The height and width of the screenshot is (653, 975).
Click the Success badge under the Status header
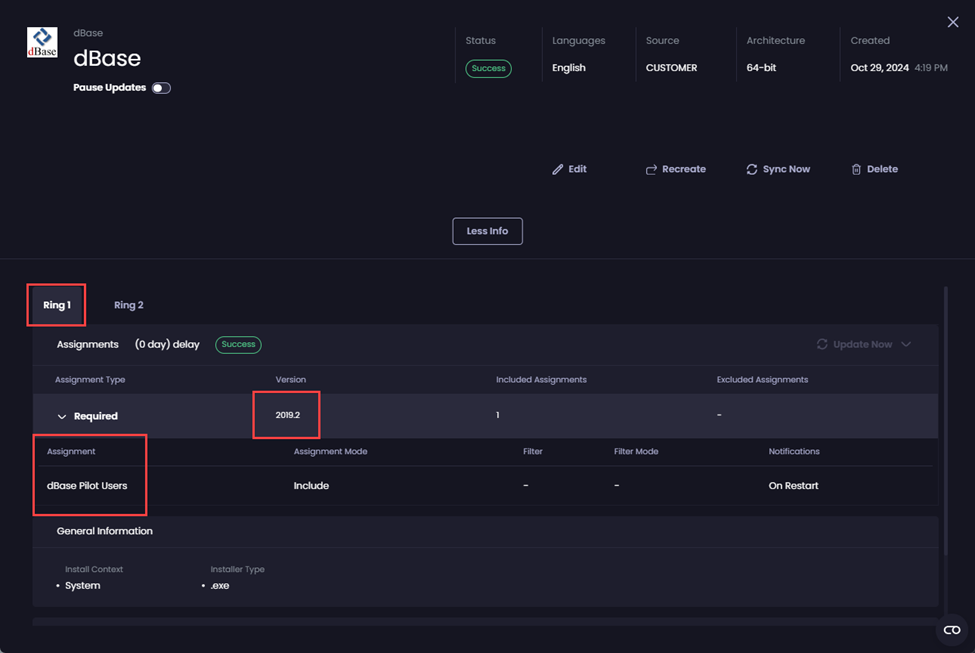click(487, 68)
